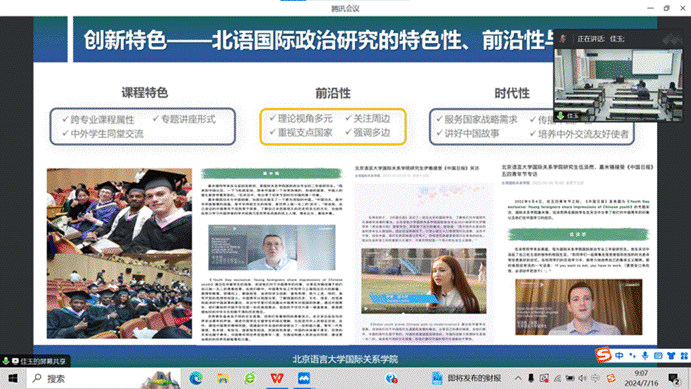The width and height of the screenshot is (691, 389).
Task: Click the 佳玉的屏幕共享 screen share label
Action: point(43,361)
